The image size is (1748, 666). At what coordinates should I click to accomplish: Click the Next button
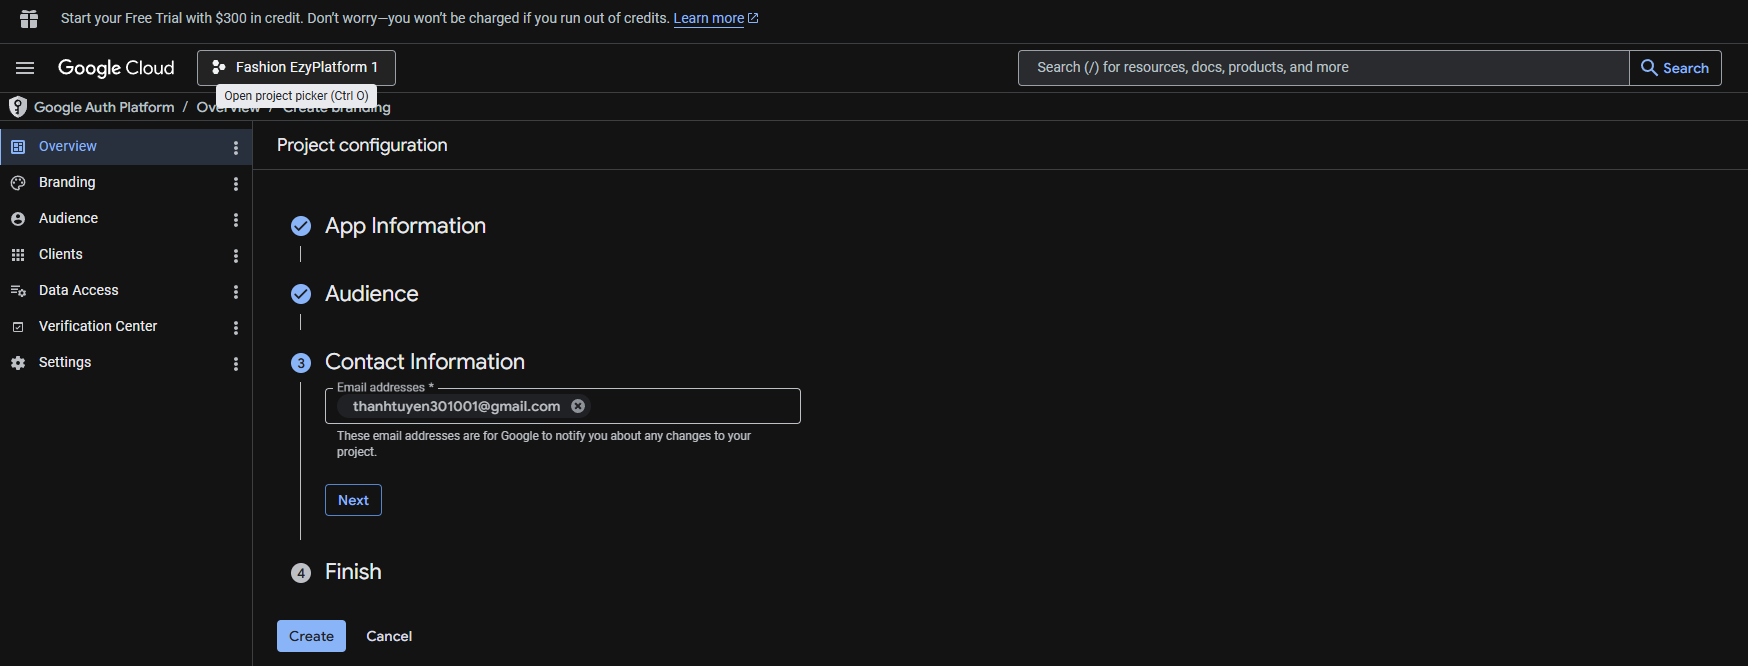pos(353,500)
